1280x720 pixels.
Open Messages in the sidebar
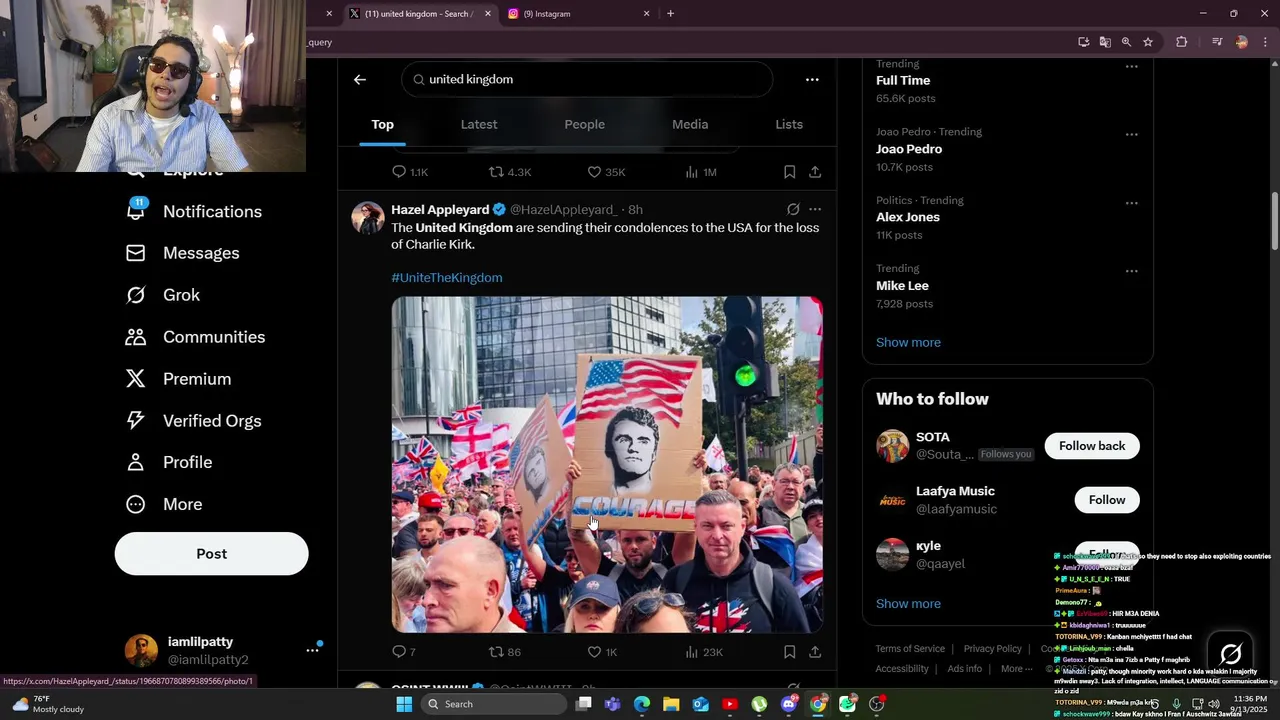pyautogui.click(x=183, y=254)
